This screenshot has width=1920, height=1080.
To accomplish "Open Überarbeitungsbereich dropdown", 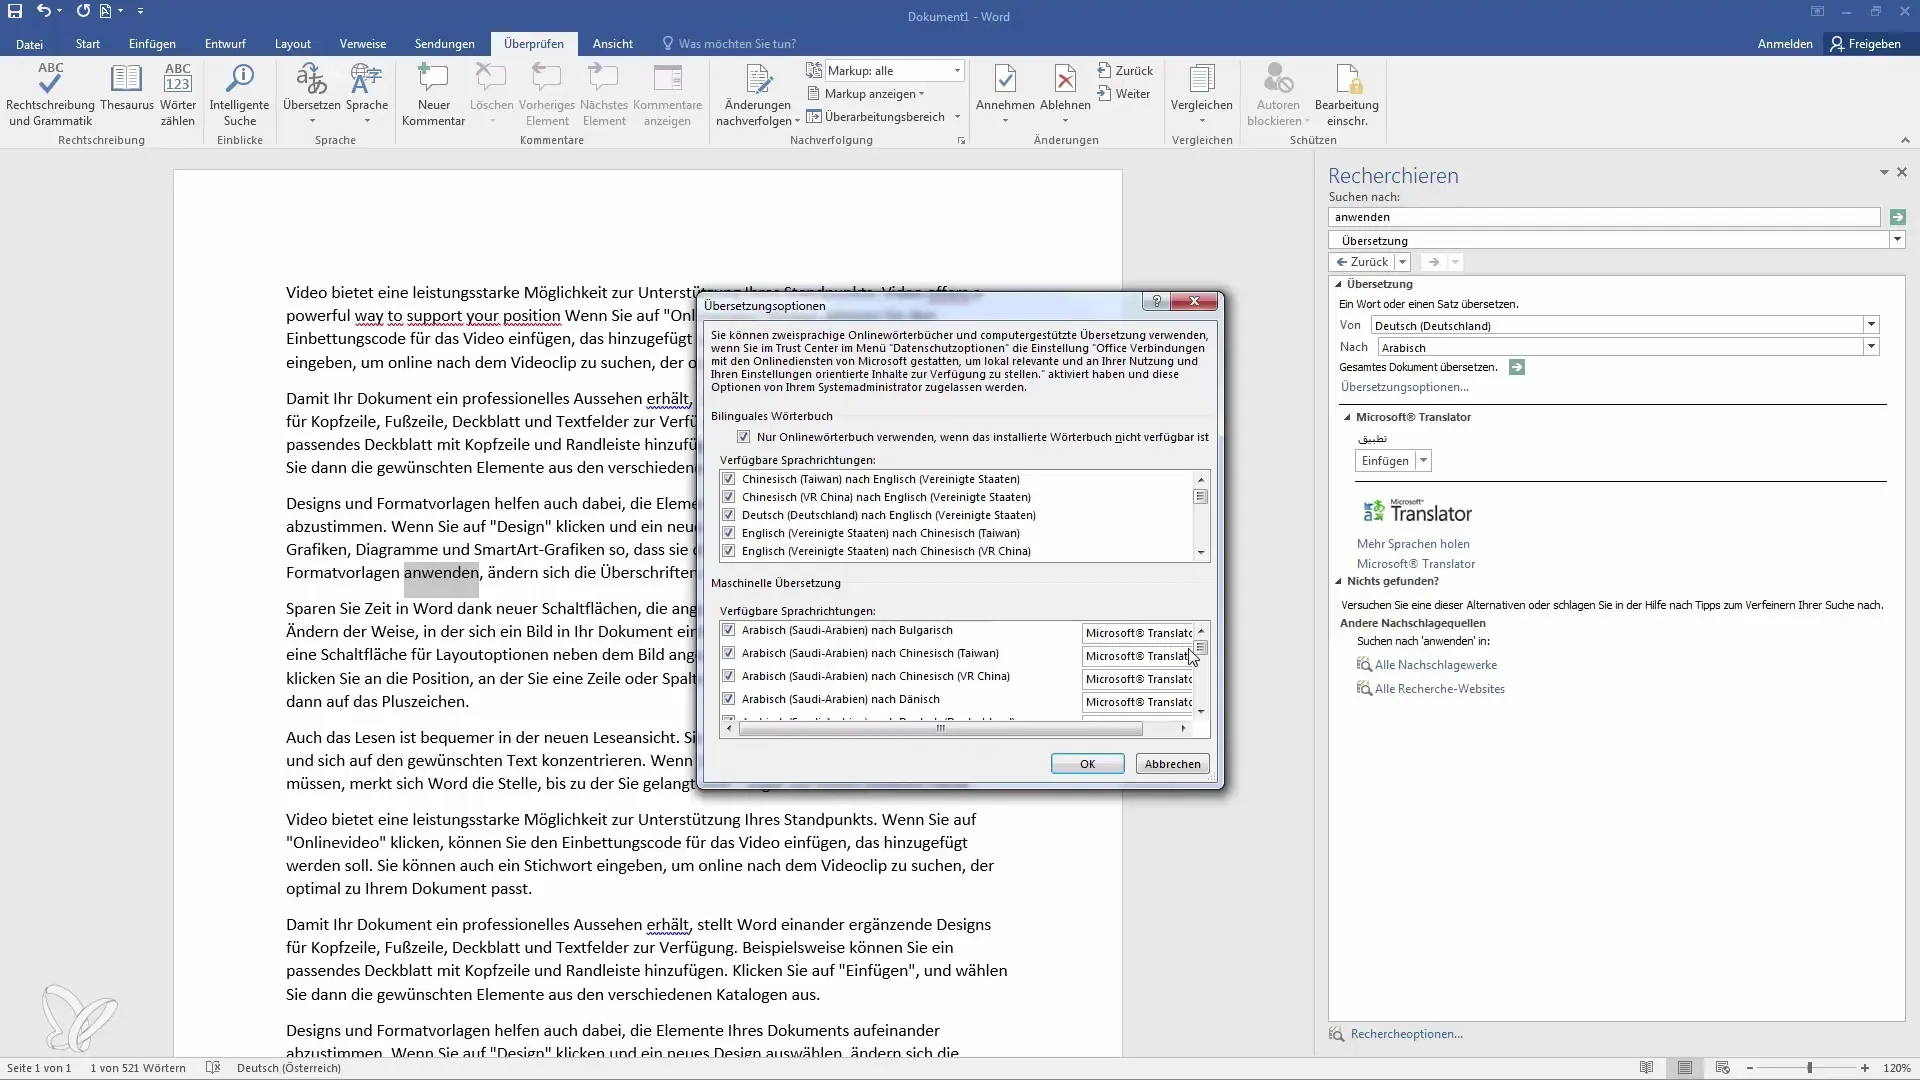I will click(x=957, y=117).
